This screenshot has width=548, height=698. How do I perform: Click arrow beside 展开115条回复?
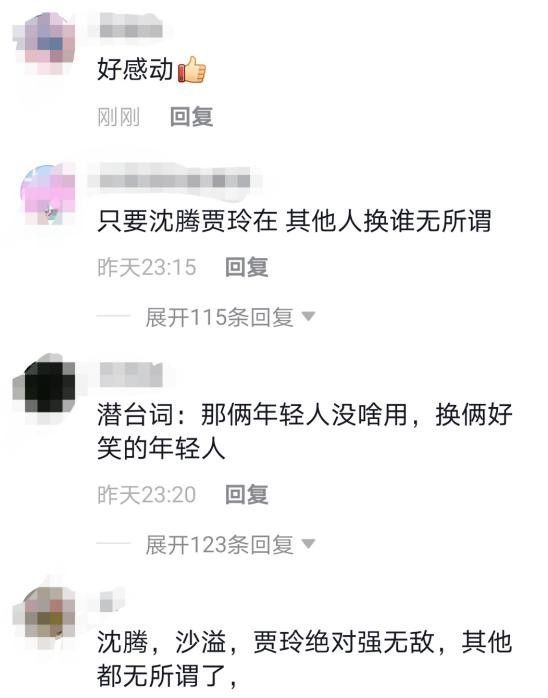308,317
